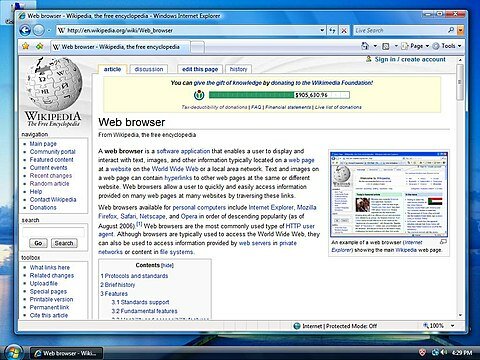Screen dimensions: 480x360
Task: Open the 3.1 Standards support entry
Action: click(140, 302)
